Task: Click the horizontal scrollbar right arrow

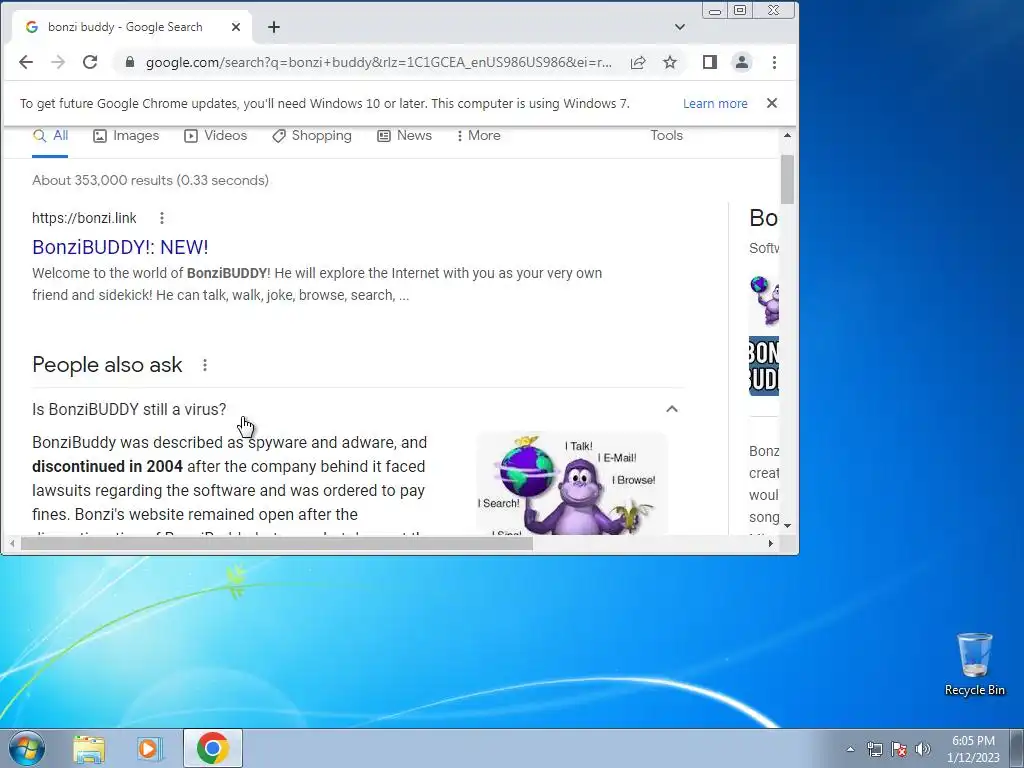Action: (771, 543)
